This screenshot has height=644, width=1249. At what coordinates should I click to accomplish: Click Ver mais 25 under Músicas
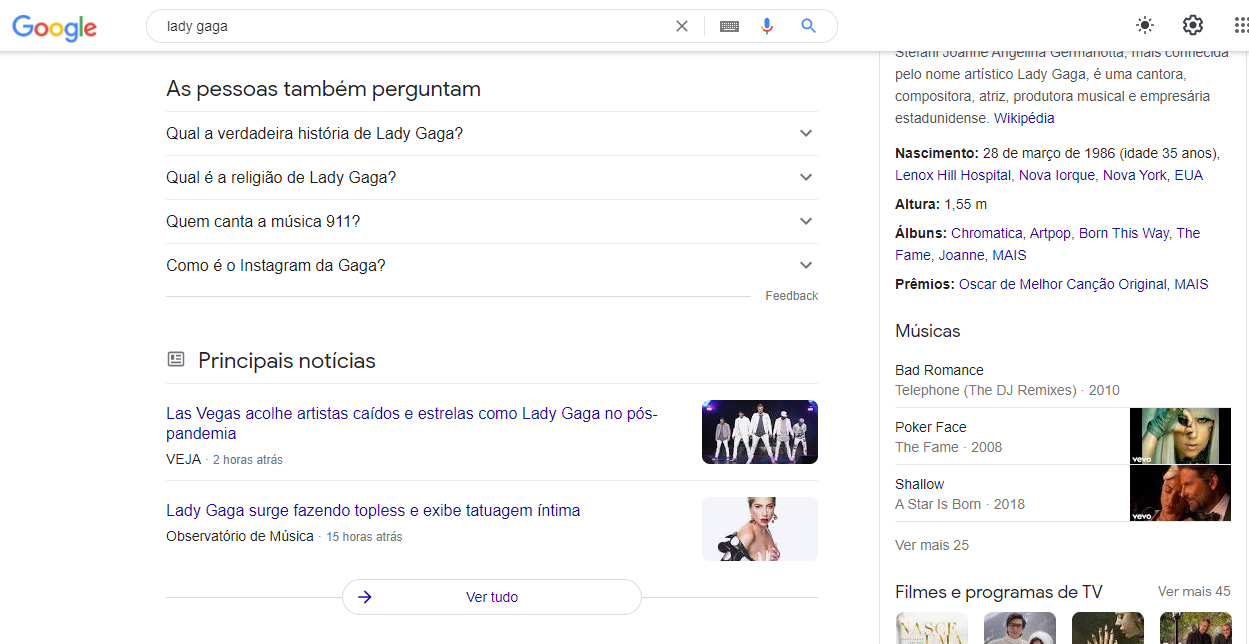(x=932, y=545)
